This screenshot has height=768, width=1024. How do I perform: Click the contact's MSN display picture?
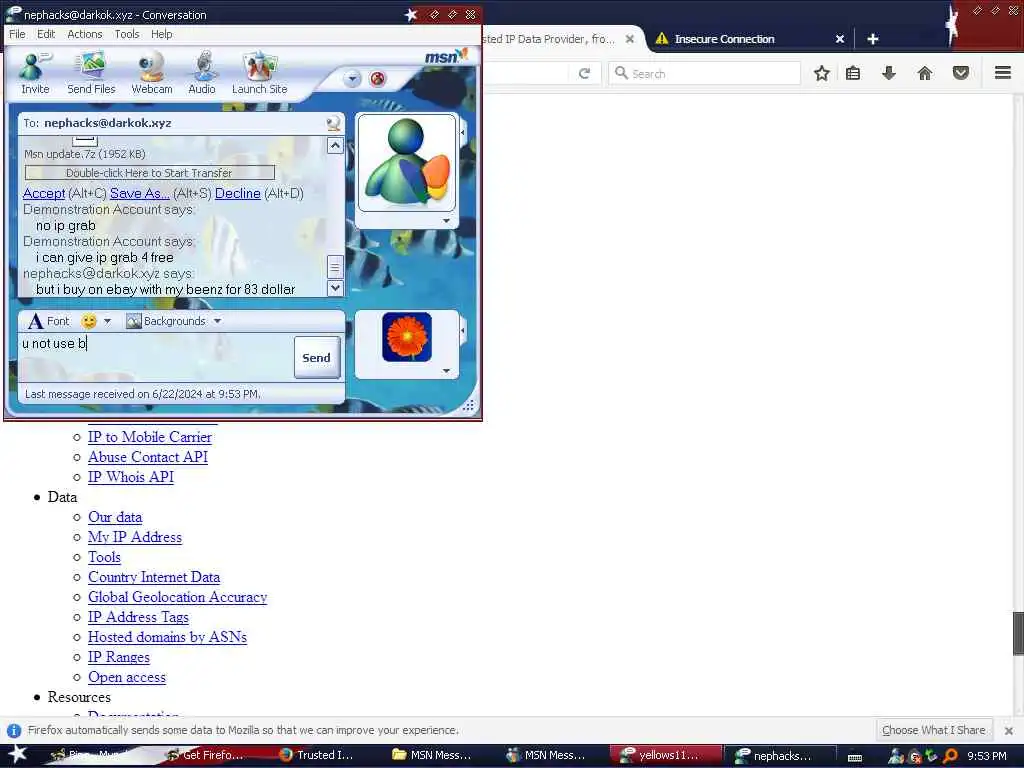click(406, 162)
